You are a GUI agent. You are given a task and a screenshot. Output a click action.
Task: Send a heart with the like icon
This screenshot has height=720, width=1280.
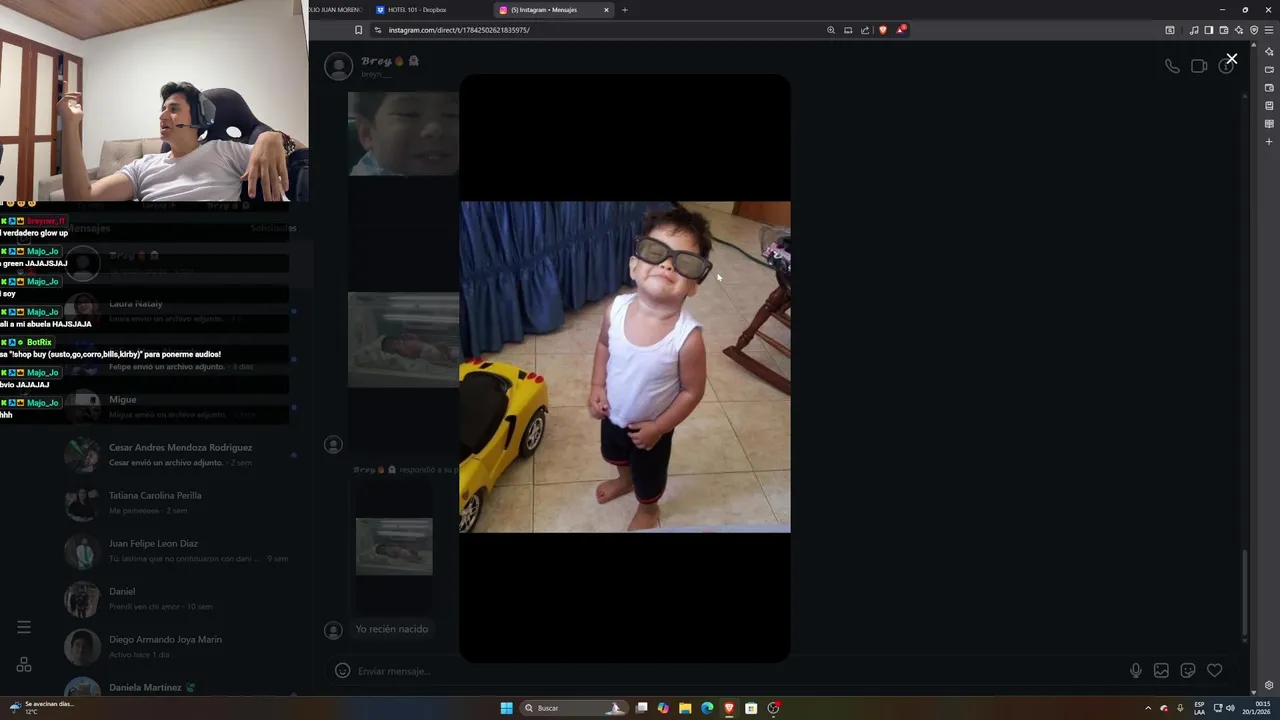(x=1214, y=671)
